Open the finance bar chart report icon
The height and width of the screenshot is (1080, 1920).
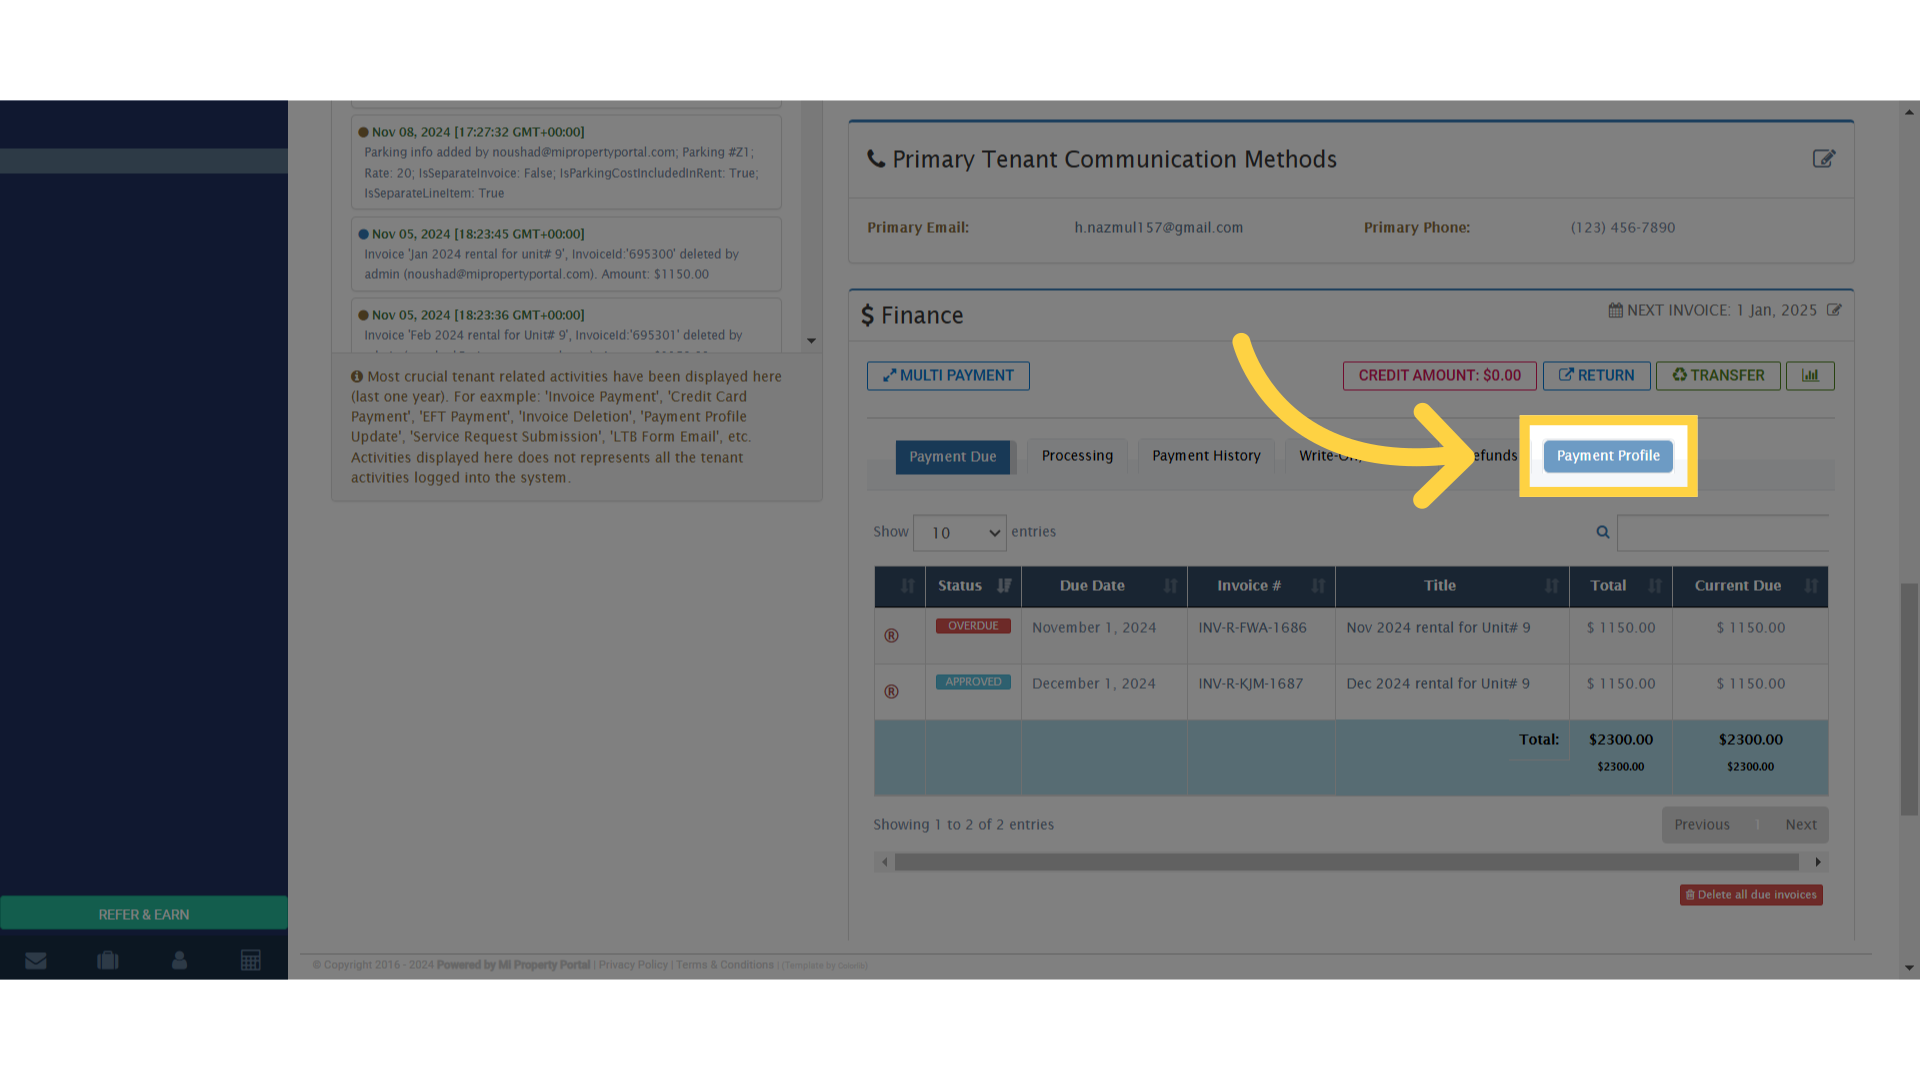(1810, 376)
